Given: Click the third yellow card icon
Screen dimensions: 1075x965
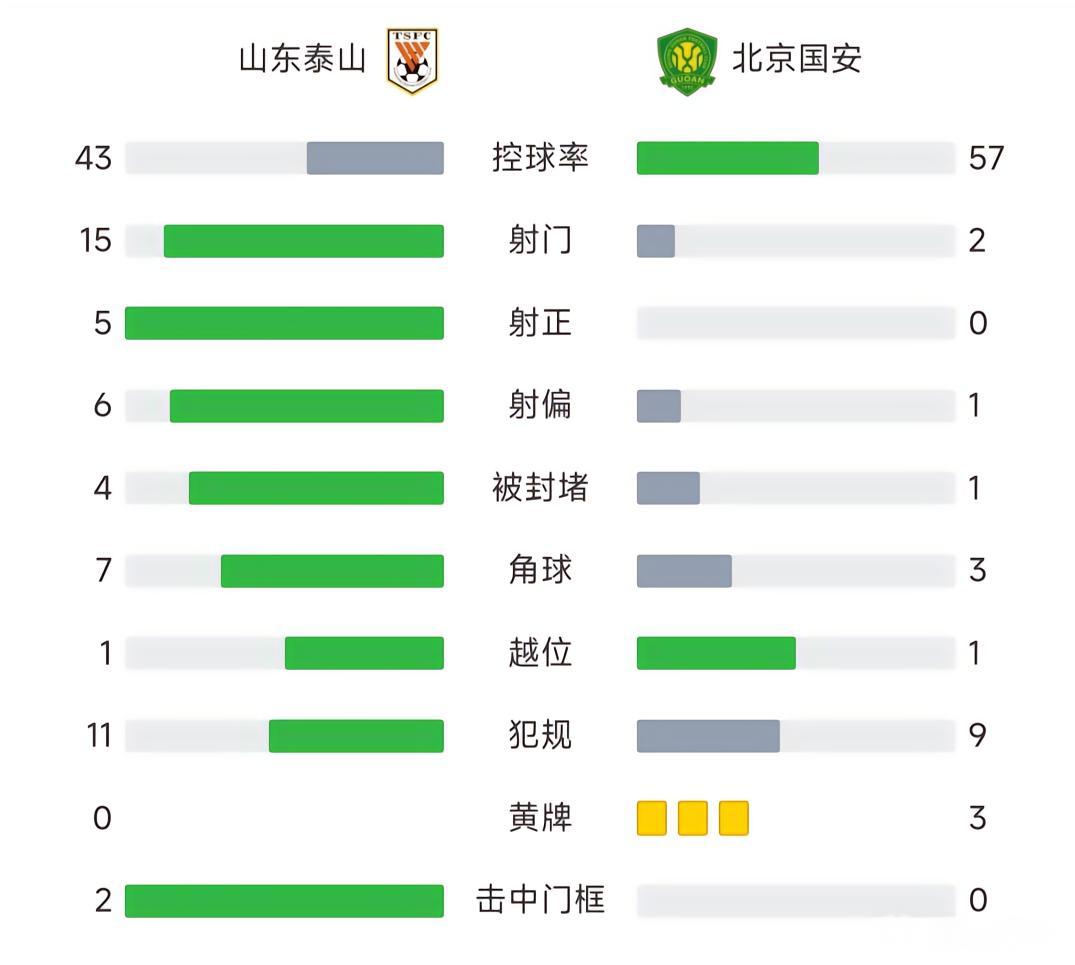Looking at the screenshot, I should click(733, 818).
